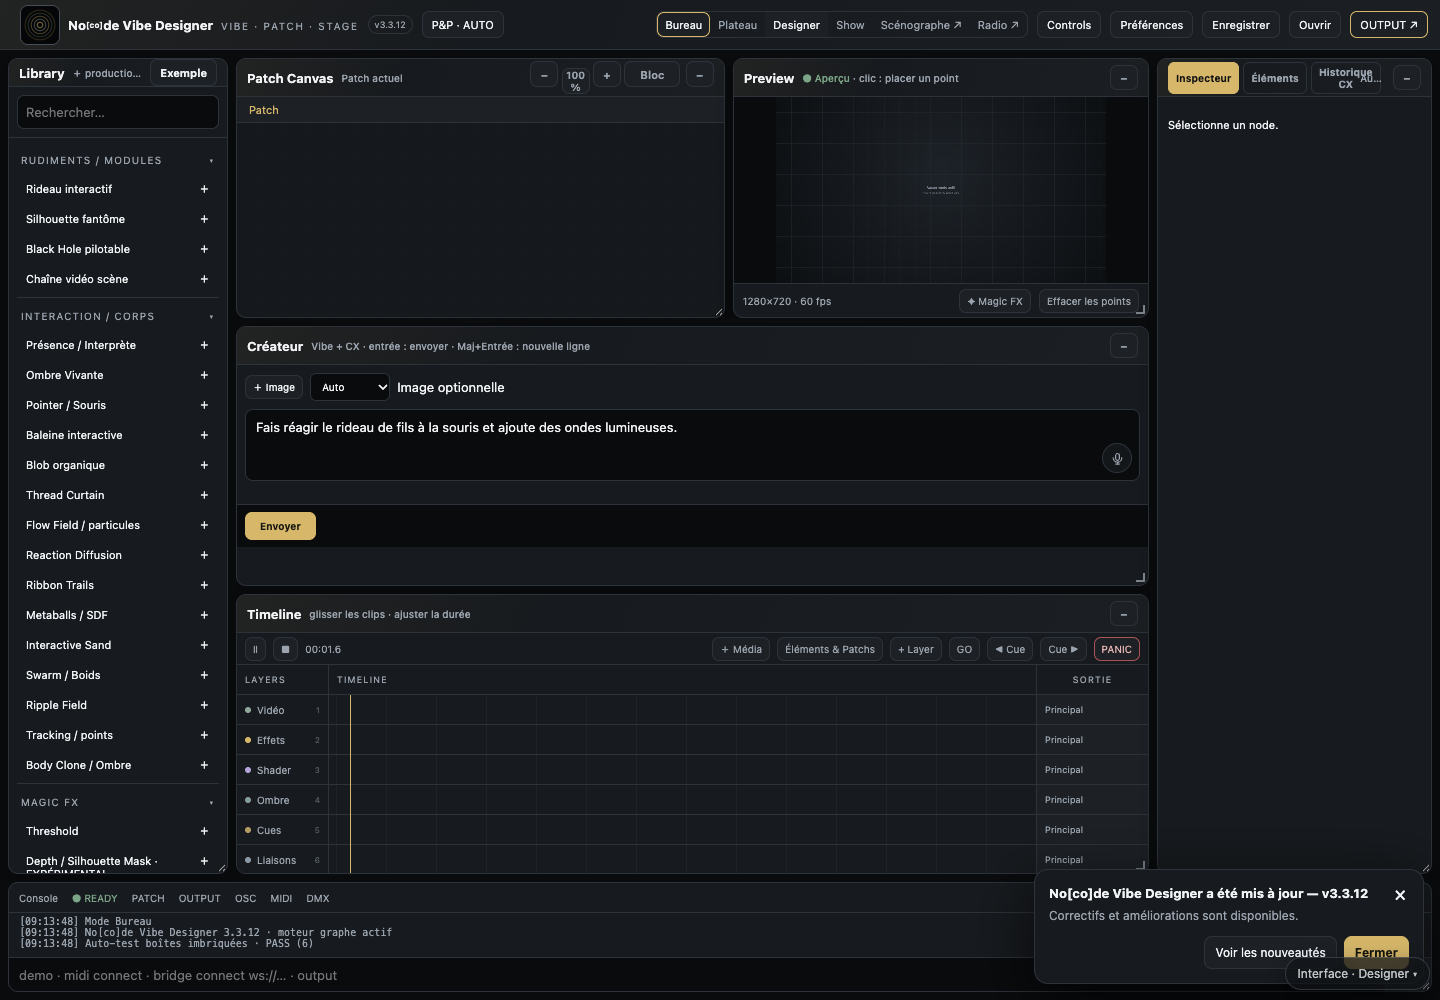Toggle the Magic FX button in Preview
The width and height of the screenshot is (1440, 1000).
(x=995, y=301)
